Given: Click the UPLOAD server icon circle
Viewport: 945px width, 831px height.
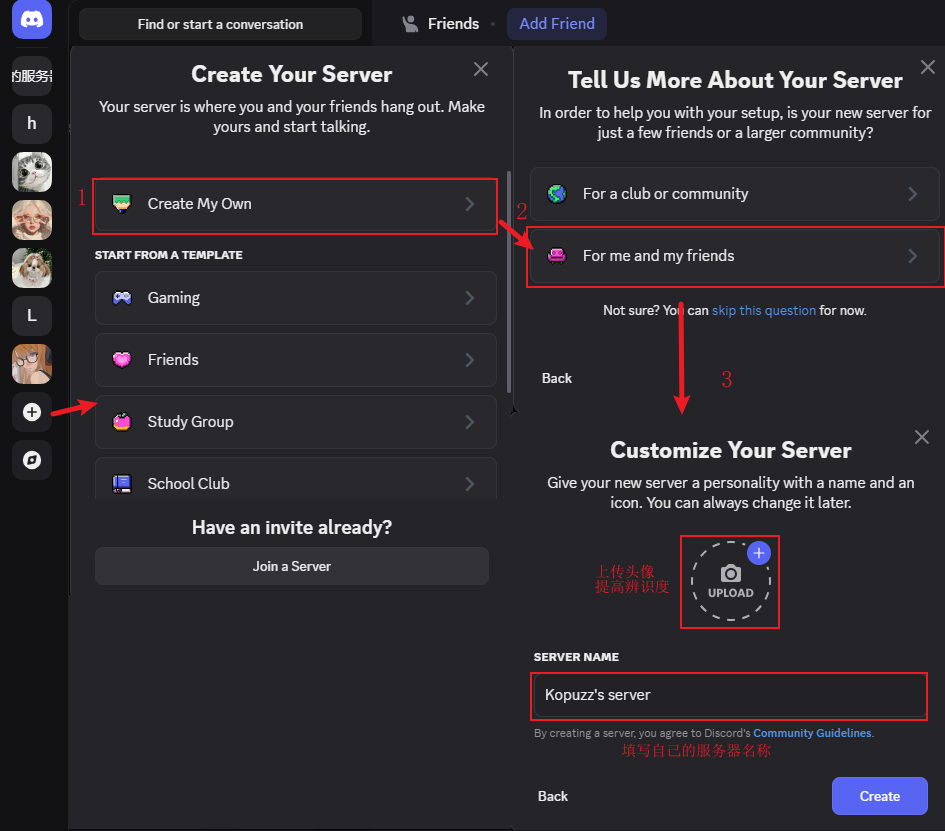Looking at the screenshot, I should [730, 582].
